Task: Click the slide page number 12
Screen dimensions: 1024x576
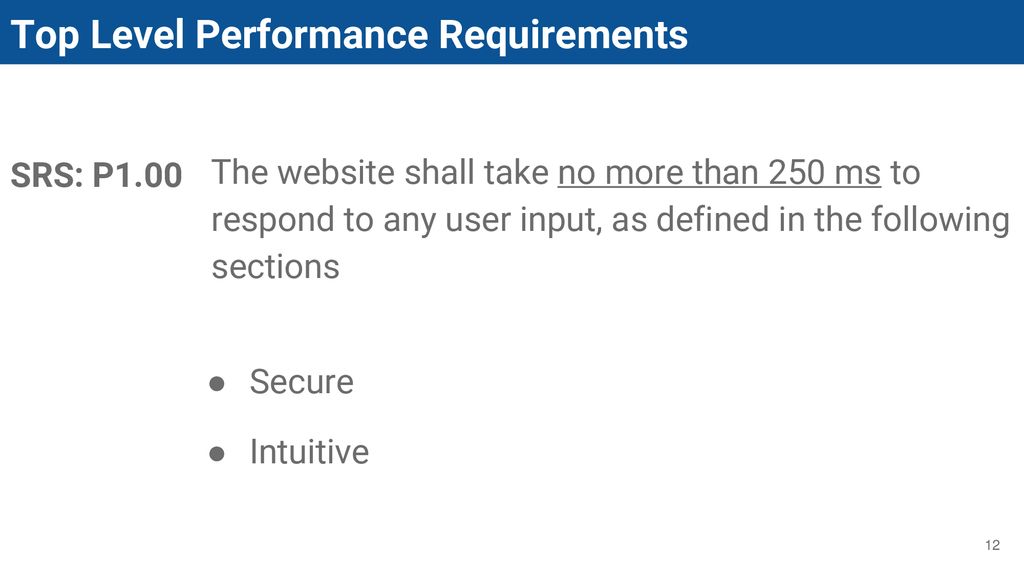Action: [992, 545]
